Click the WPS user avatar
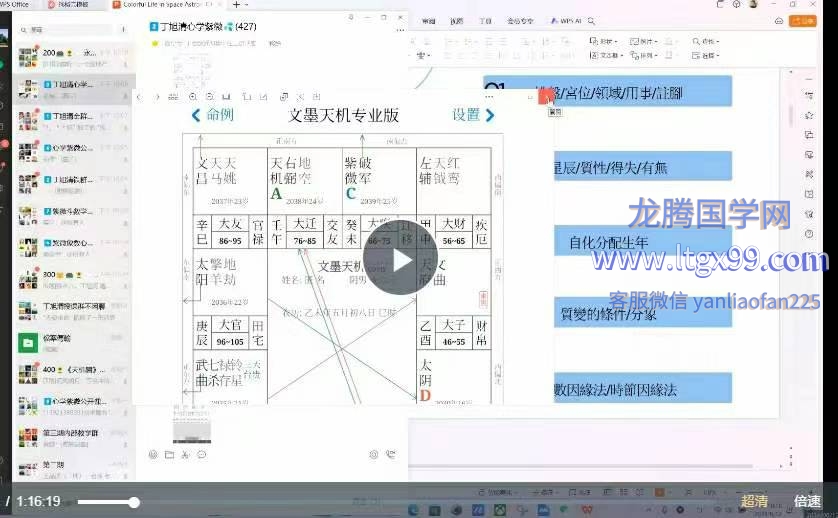 click(x=754, y=4)
